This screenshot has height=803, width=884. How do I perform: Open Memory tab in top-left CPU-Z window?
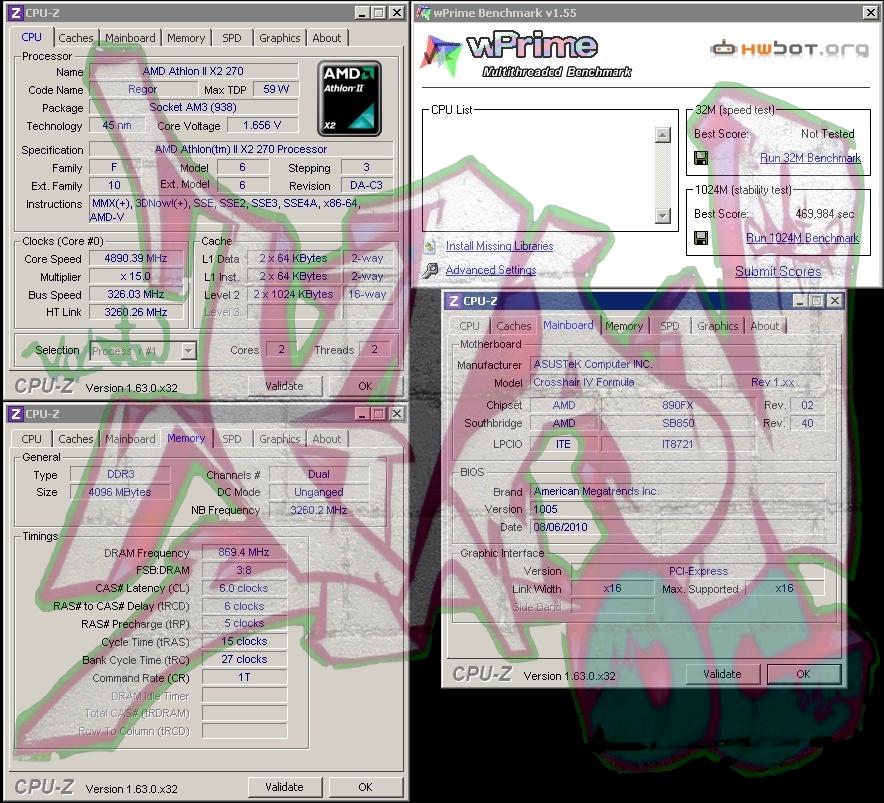pyautogui.click(x=185, y=38)
